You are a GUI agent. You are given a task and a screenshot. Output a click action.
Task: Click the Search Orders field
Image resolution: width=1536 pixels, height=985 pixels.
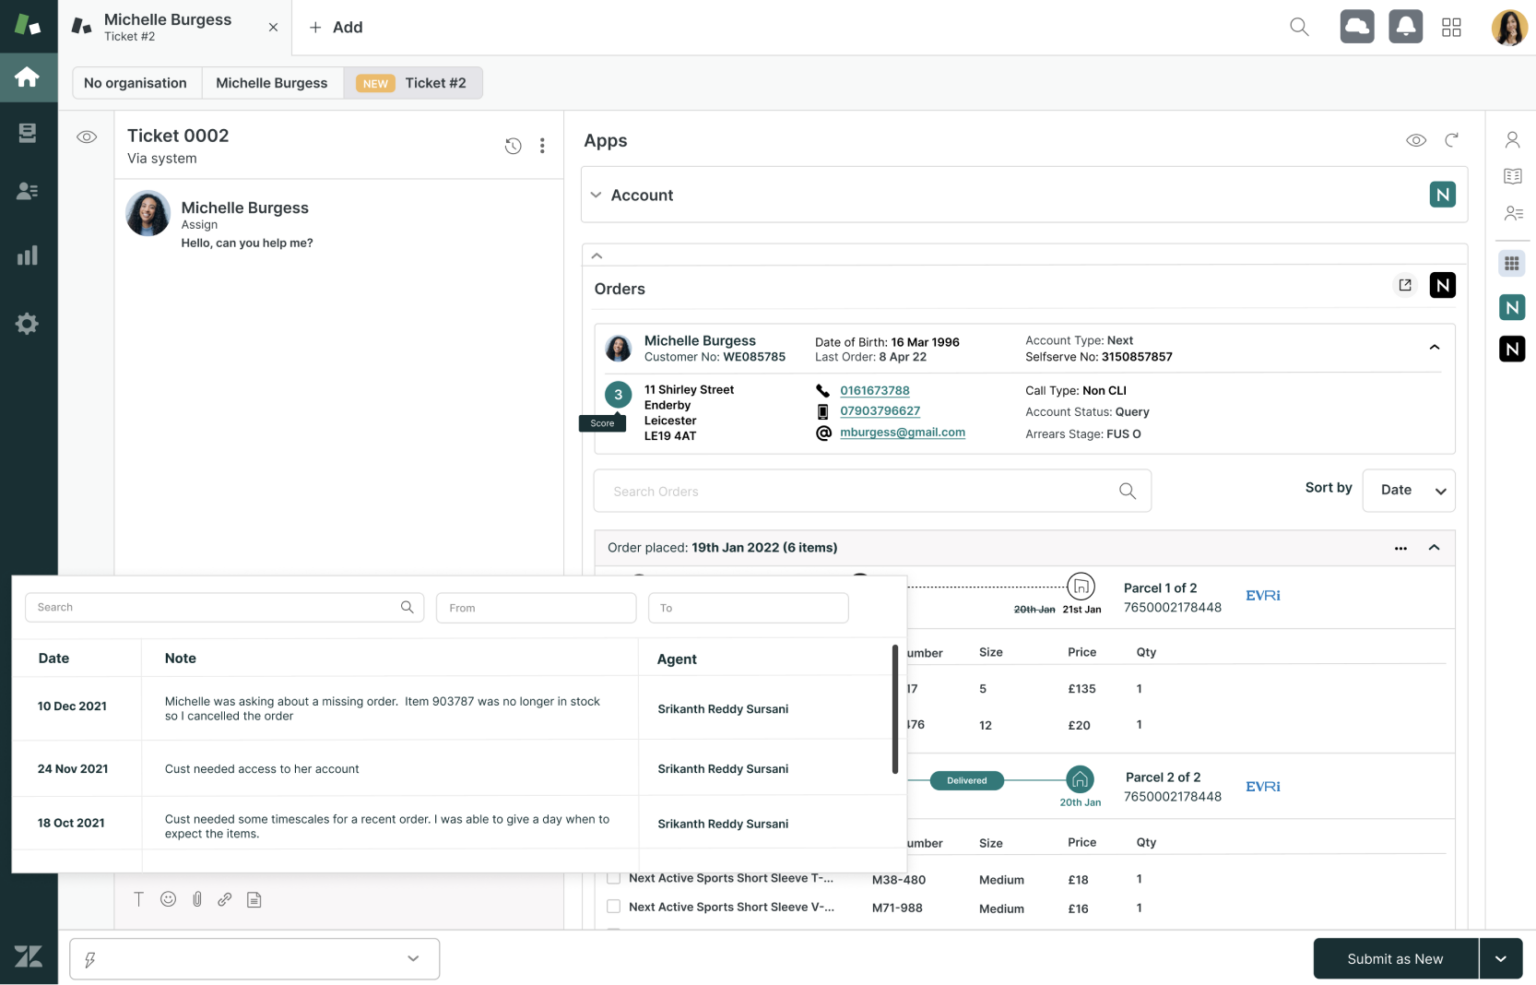(x=872, y=491)
